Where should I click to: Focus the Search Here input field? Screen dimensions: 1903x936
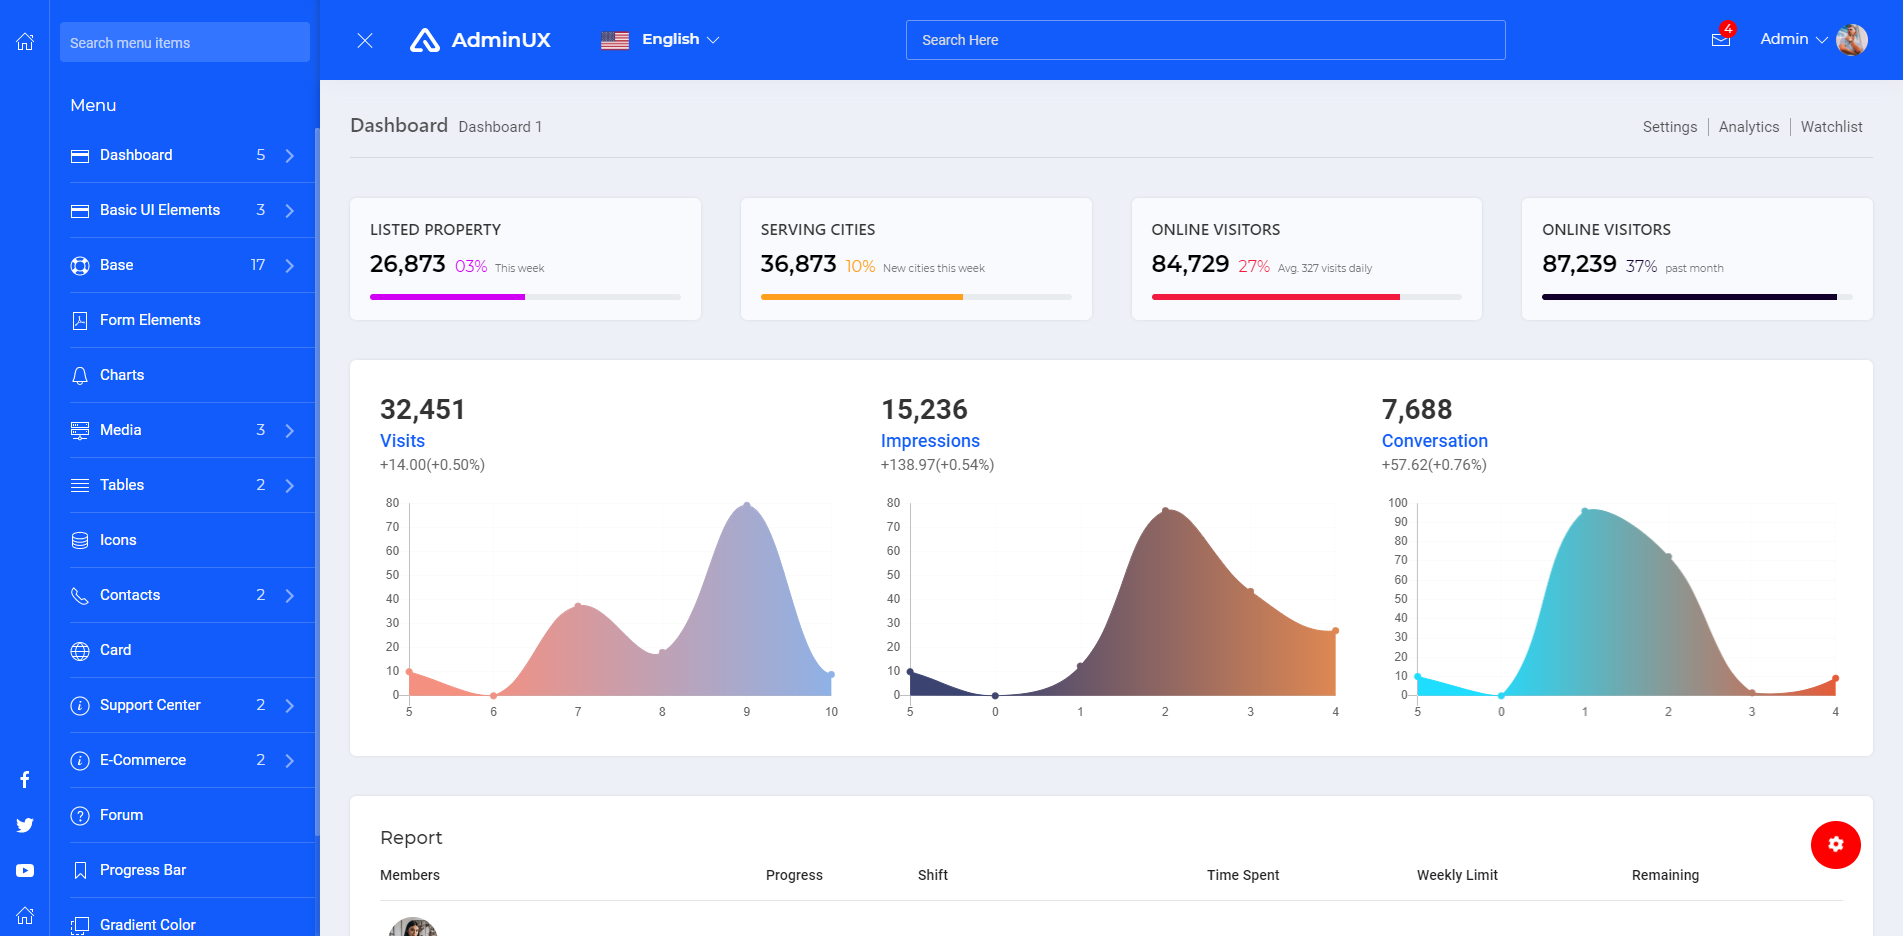pos(1205,40)
